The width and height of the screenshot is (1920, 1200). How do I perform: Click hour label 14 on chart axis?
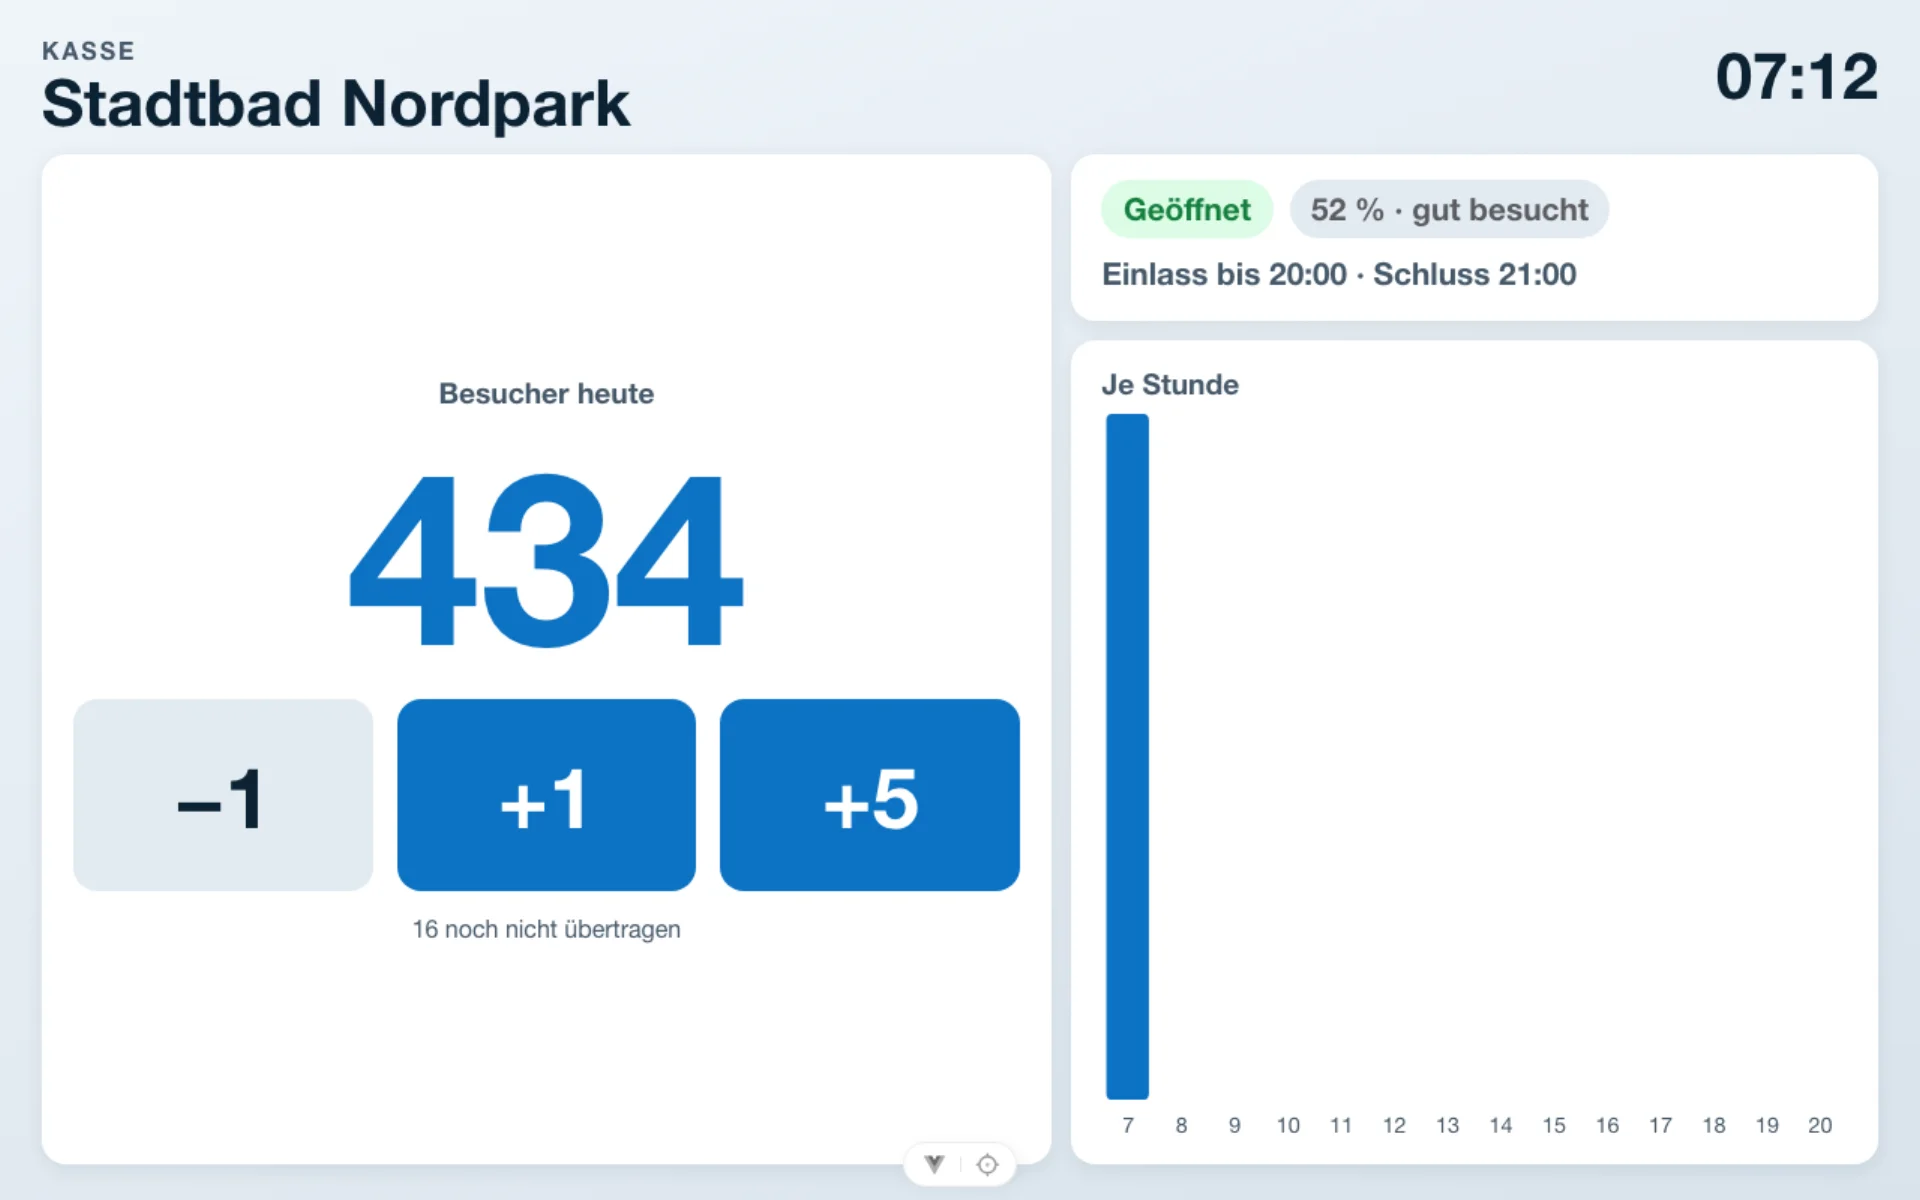click(x=1501, y=1125)
